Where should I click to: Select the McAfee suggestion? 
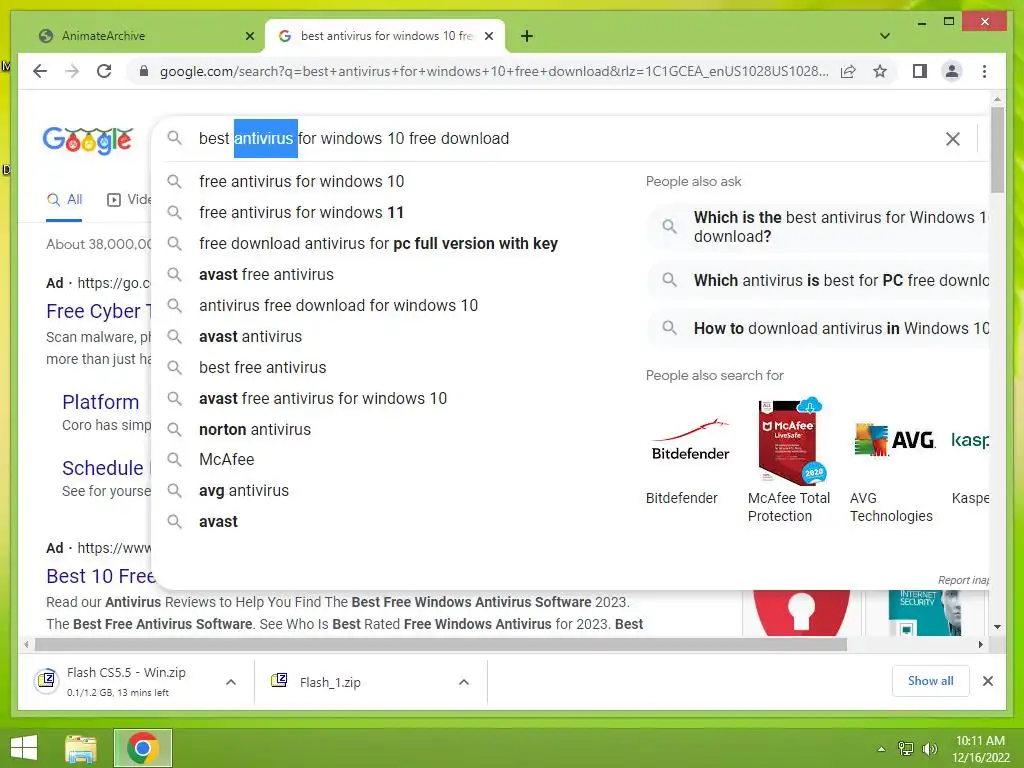[x=227, y=460]
